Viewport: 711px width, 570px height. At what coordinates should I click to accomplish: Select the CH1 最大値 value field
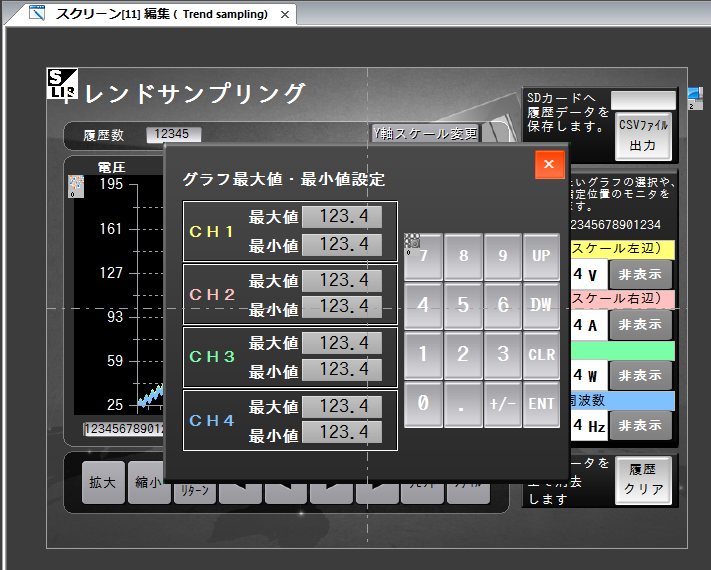pos(341,218)
